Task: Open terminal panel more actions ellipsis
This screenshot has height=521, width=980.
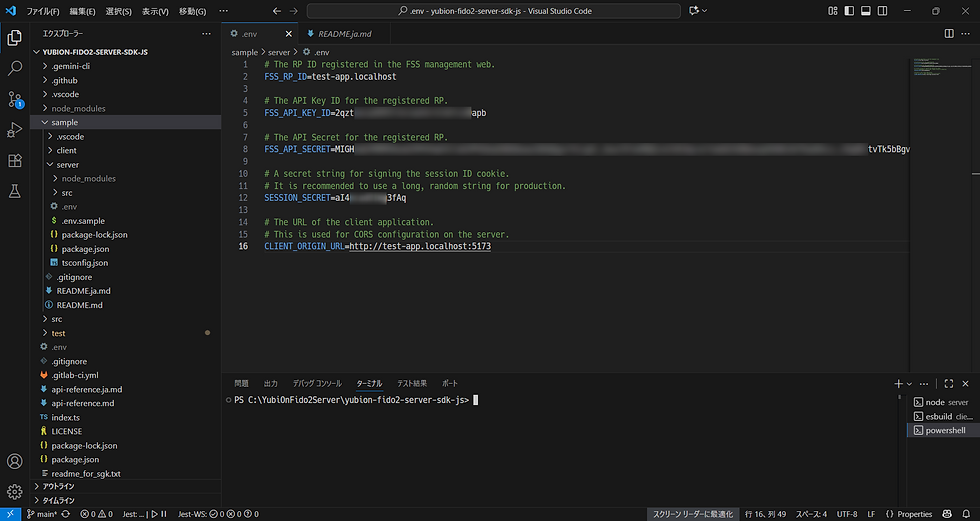Action: 924,384
